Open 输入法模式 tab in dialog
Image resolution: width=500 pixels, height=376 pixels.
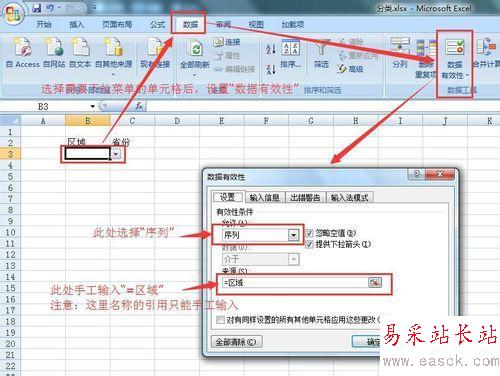tap(350, 198)
